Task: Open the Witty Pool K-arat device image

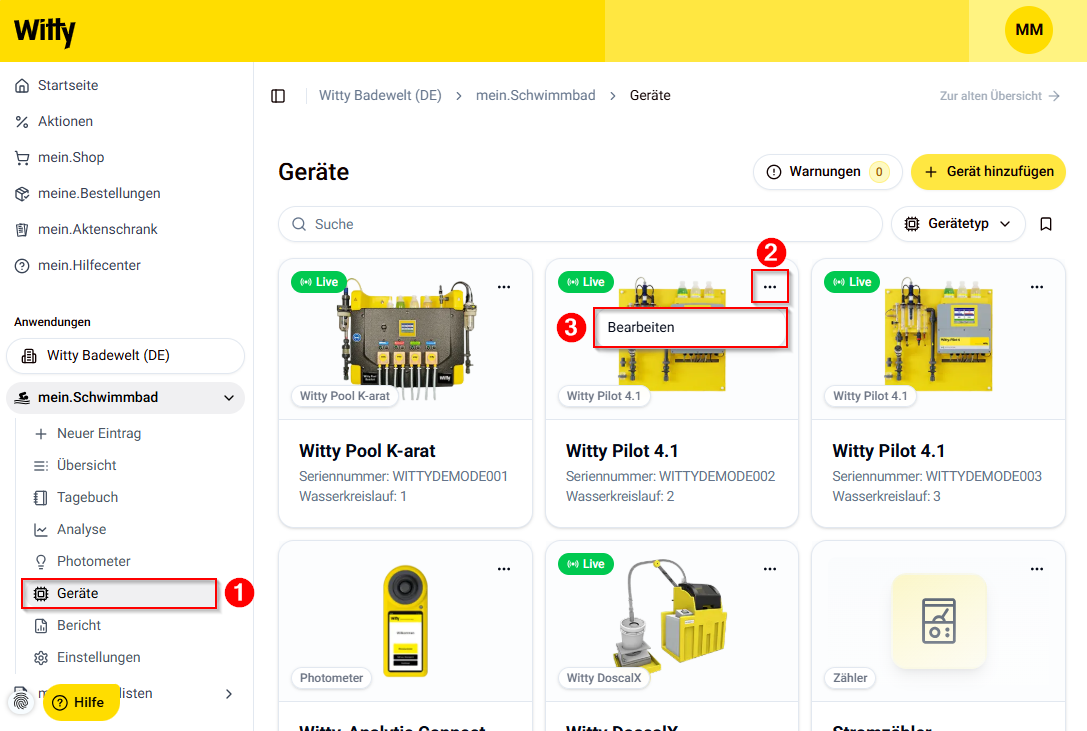Action: click(x=406, y=340)
